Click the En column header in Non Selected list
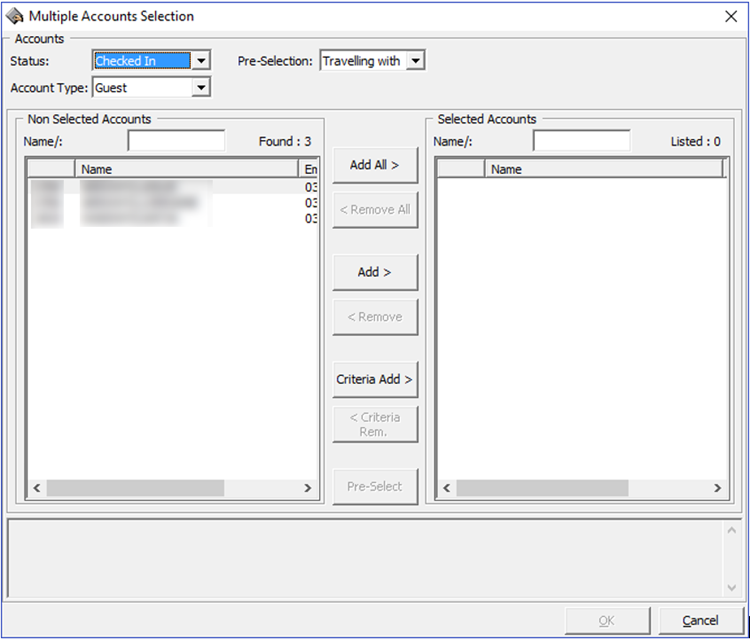 click(x=309, y=169)
